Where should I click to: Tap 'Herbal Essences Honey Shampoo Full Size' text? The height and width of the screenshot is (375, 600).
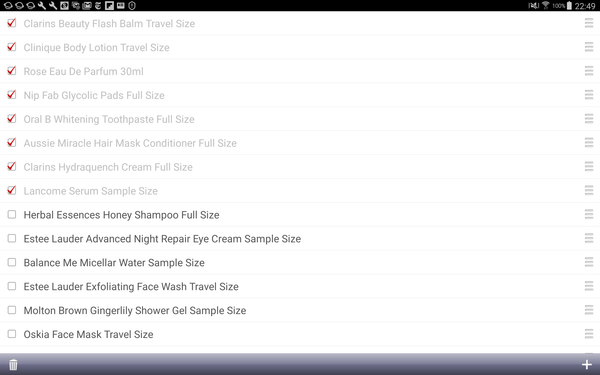(121, 215)
